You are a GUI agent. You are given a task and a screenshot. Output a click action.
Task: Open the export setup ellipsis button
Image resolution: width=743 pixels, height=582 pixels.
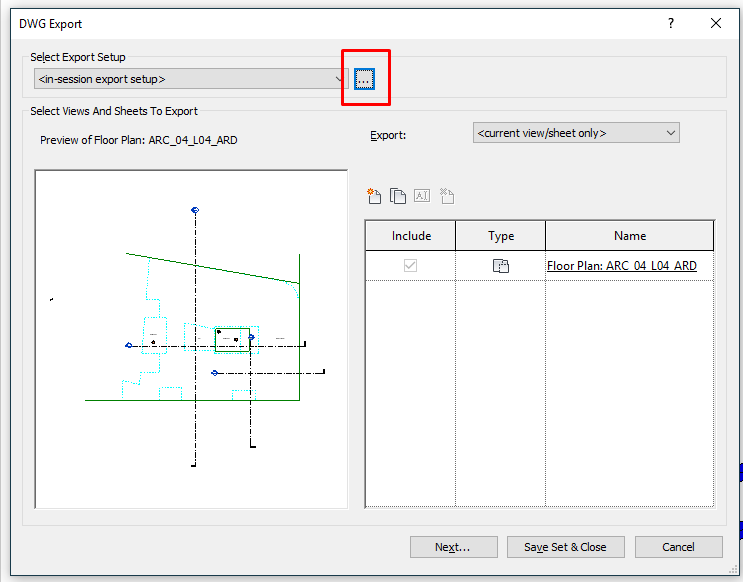click(x=364, y=79)
